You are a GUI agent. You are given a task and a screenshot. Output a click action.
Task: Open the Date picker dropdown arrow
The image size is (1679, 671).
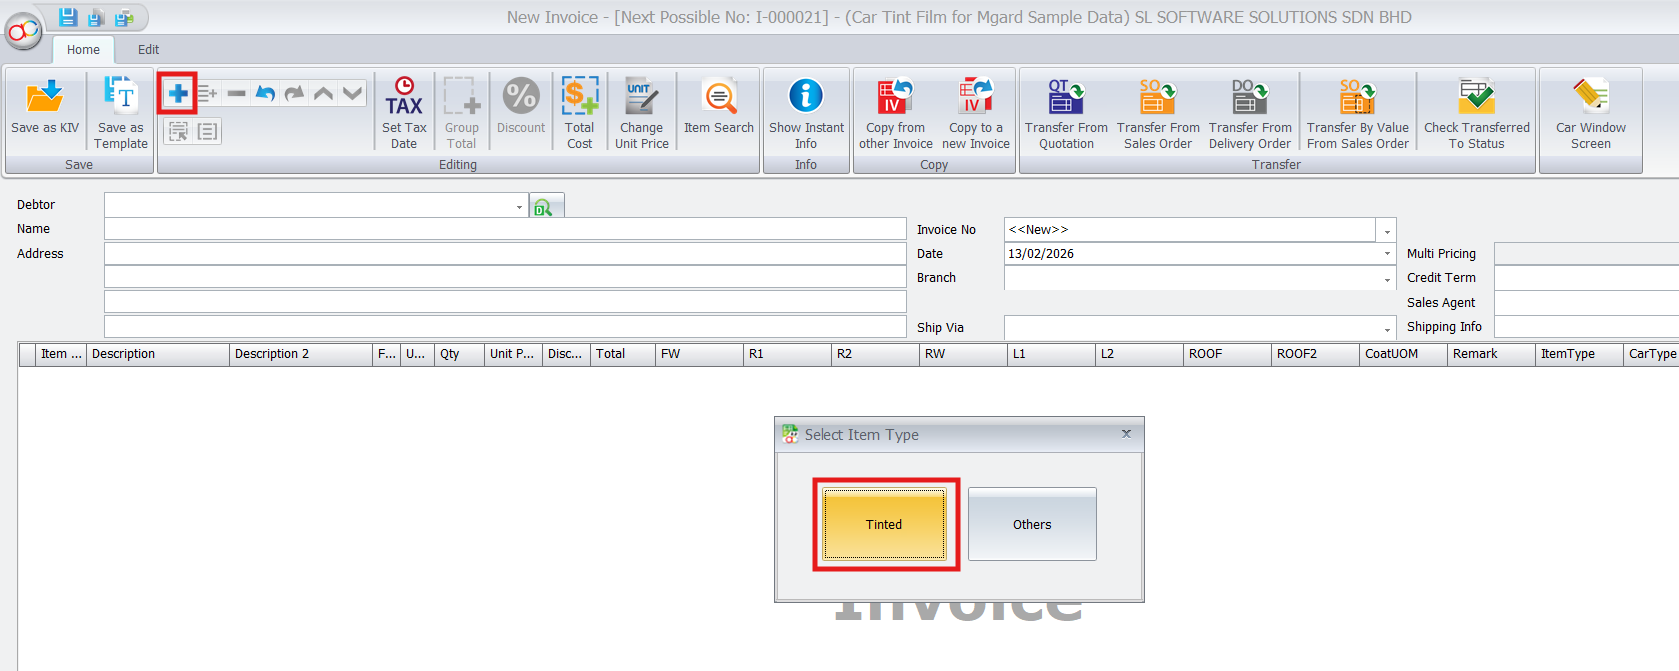[1387, 254]
